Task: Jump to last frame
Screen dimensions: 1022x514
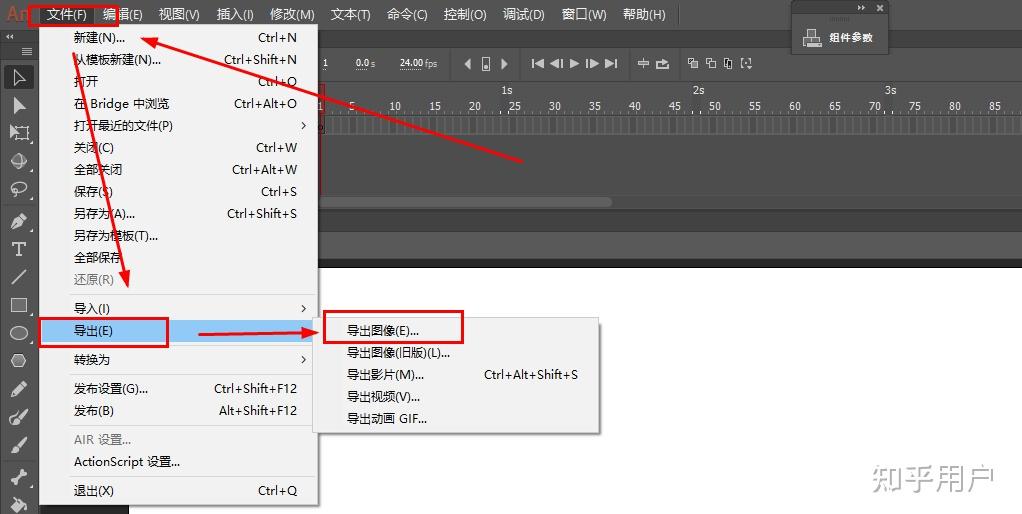Action: pyautogui.click(x=611, y=64)
